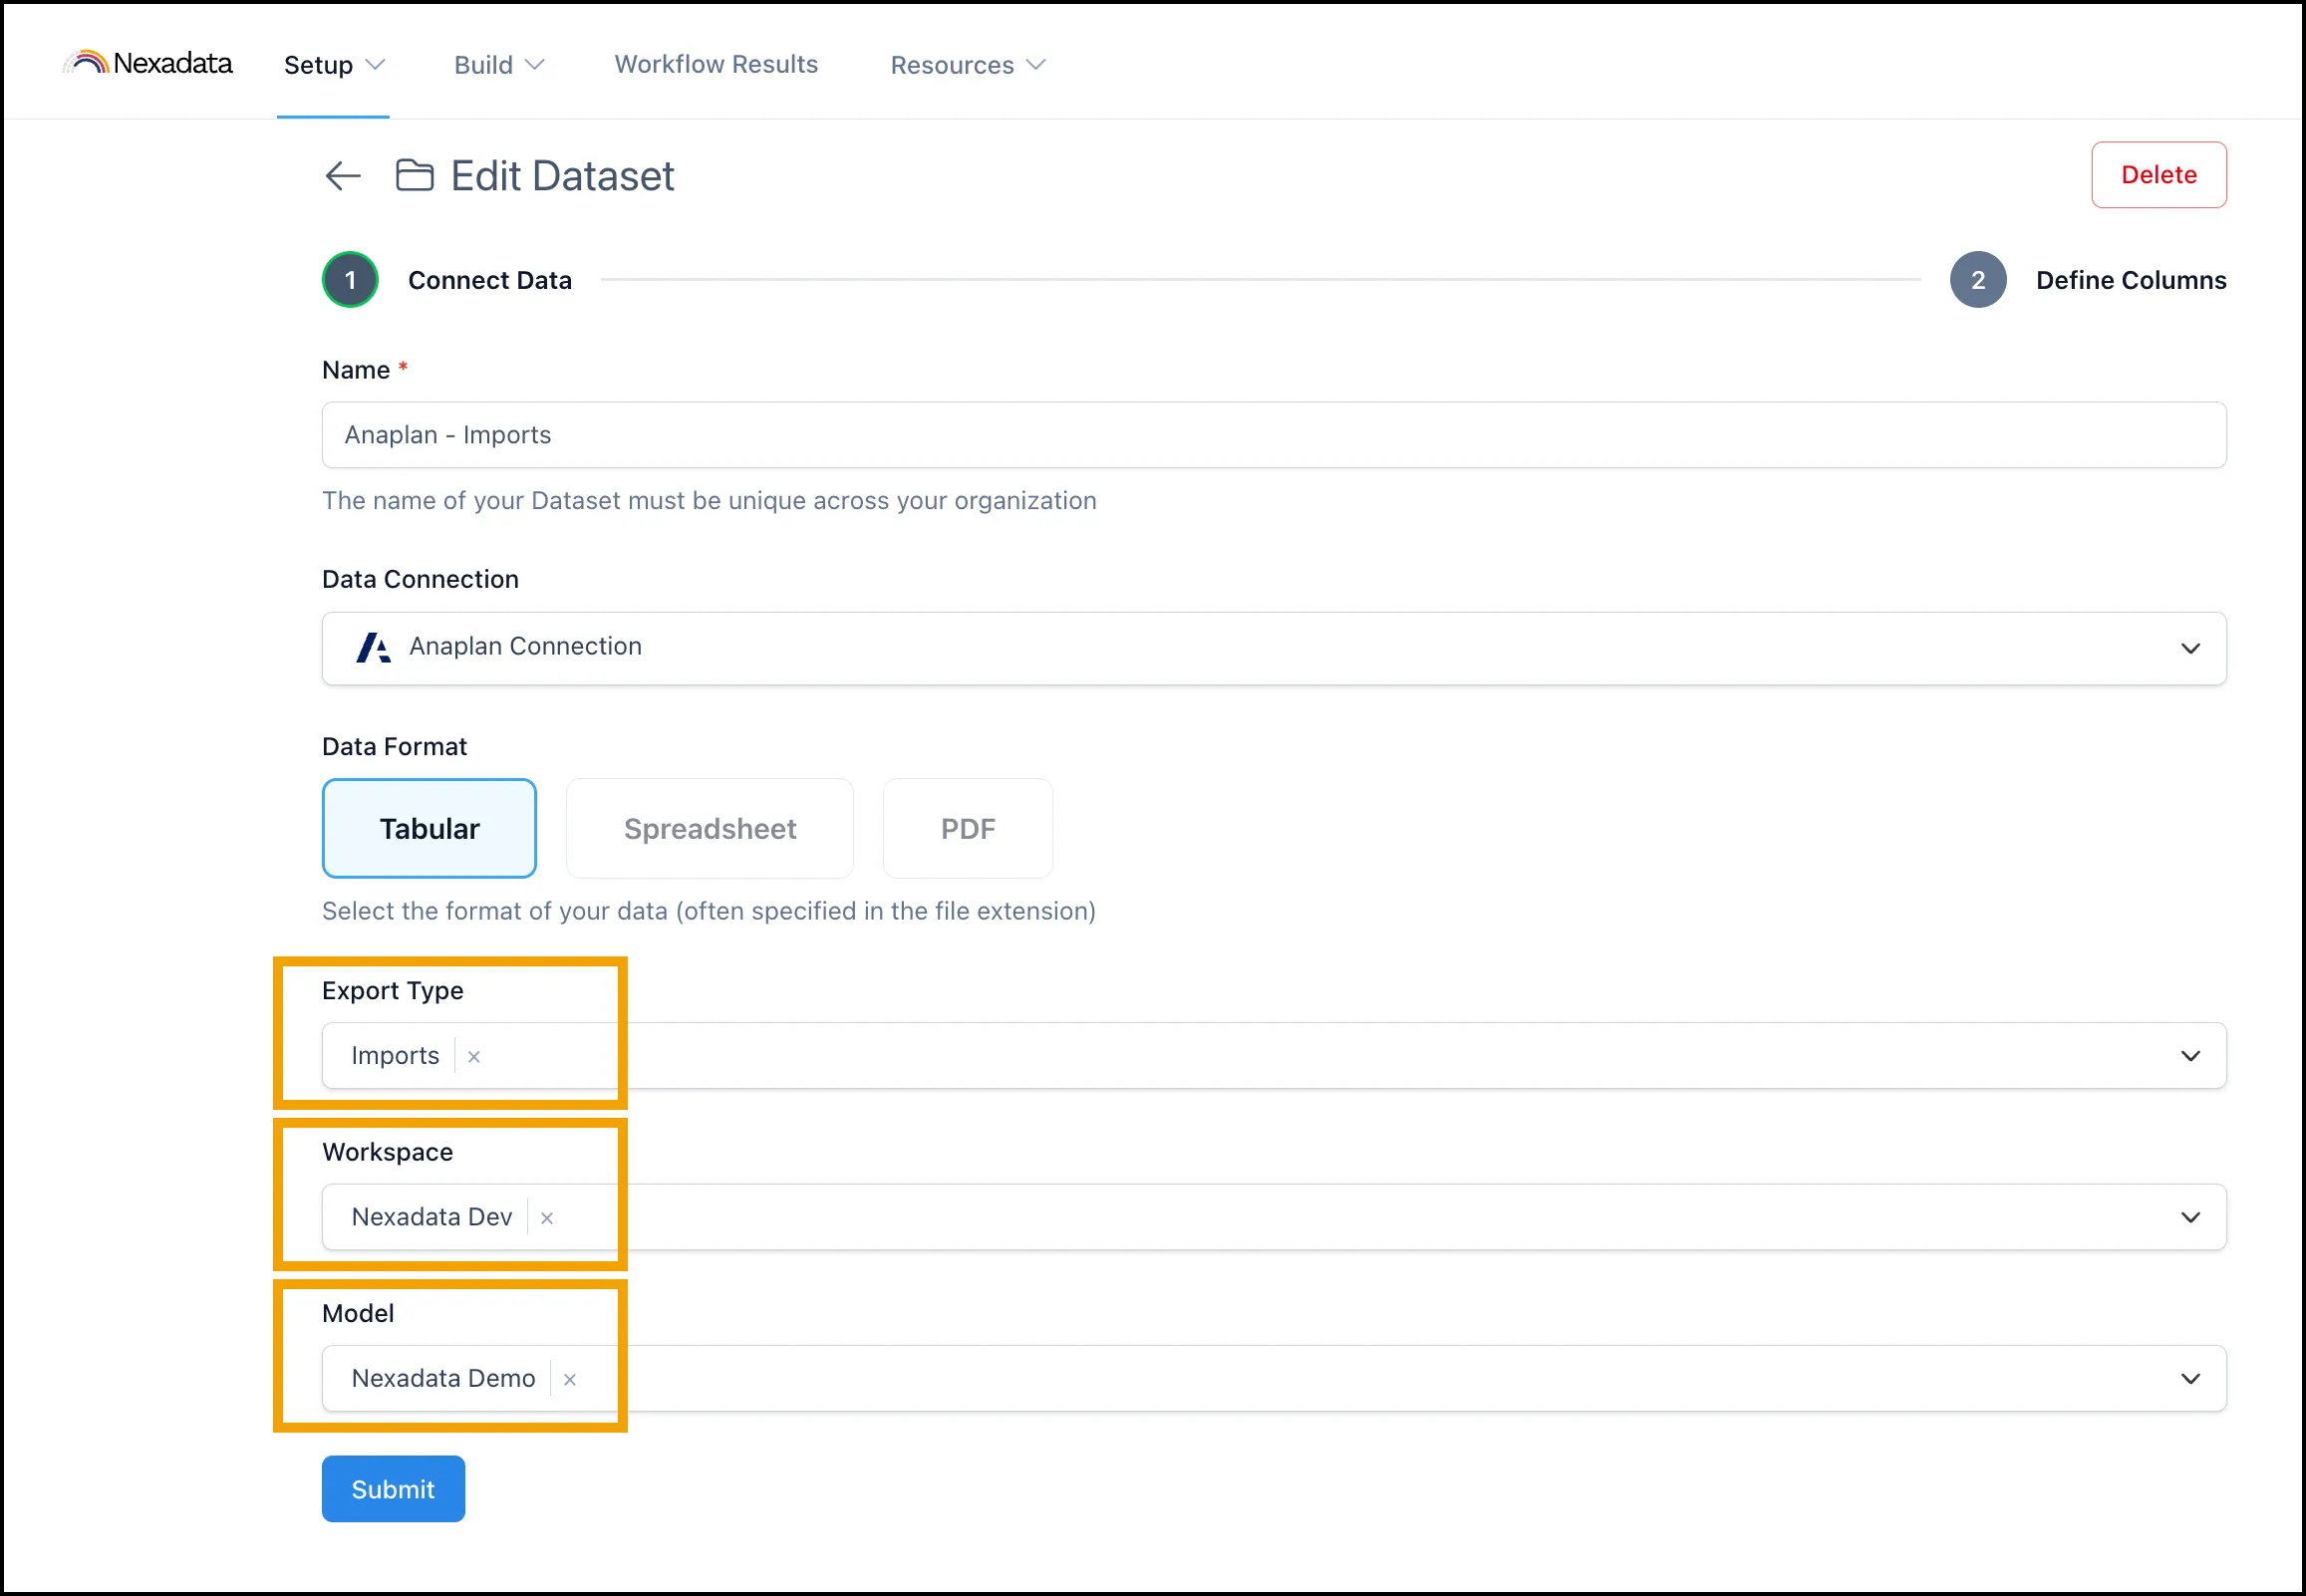2306x1596 pixels.
Task: Open the Setup menu
Action: (x=334, y=65)
